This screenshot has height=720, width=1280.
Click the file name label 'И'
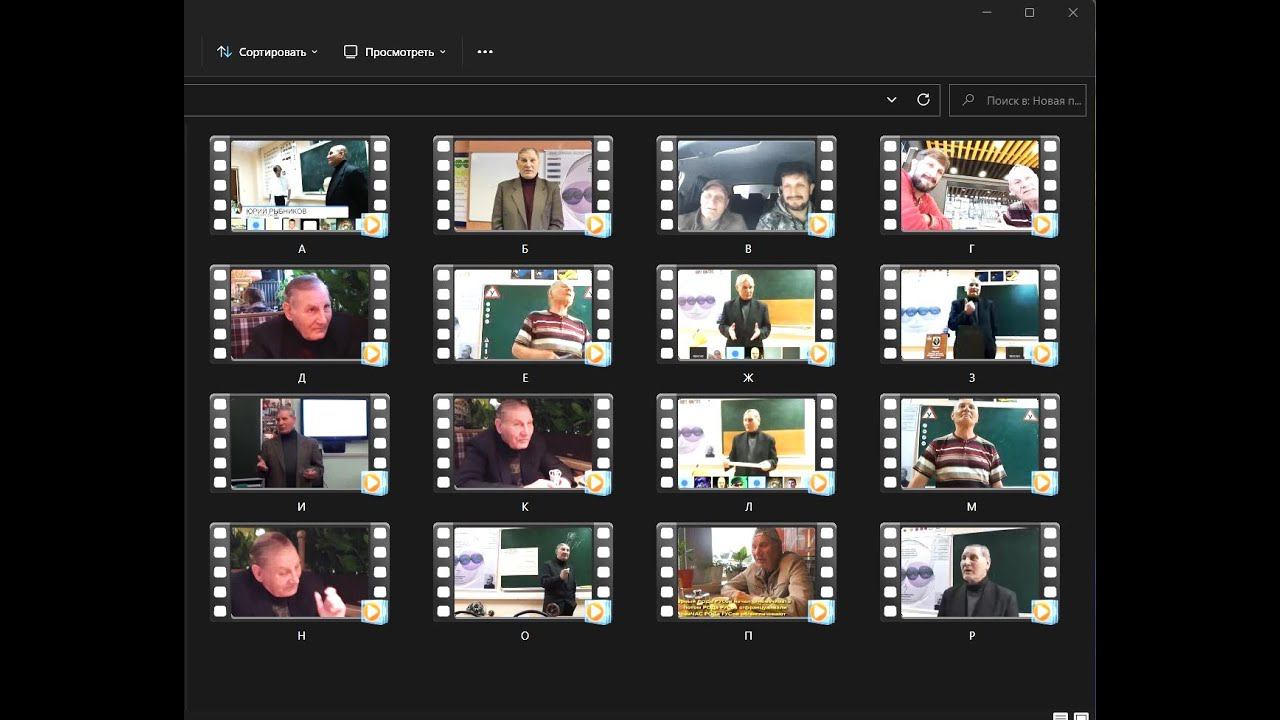(x=302, y=507)
